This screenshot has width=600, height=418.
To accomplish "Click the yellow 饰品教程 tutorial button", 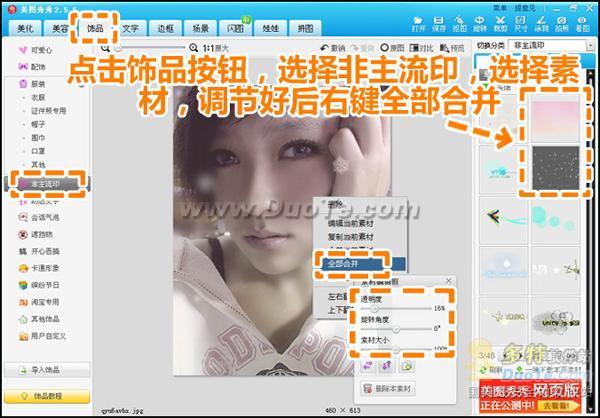I will coord(47,396).
